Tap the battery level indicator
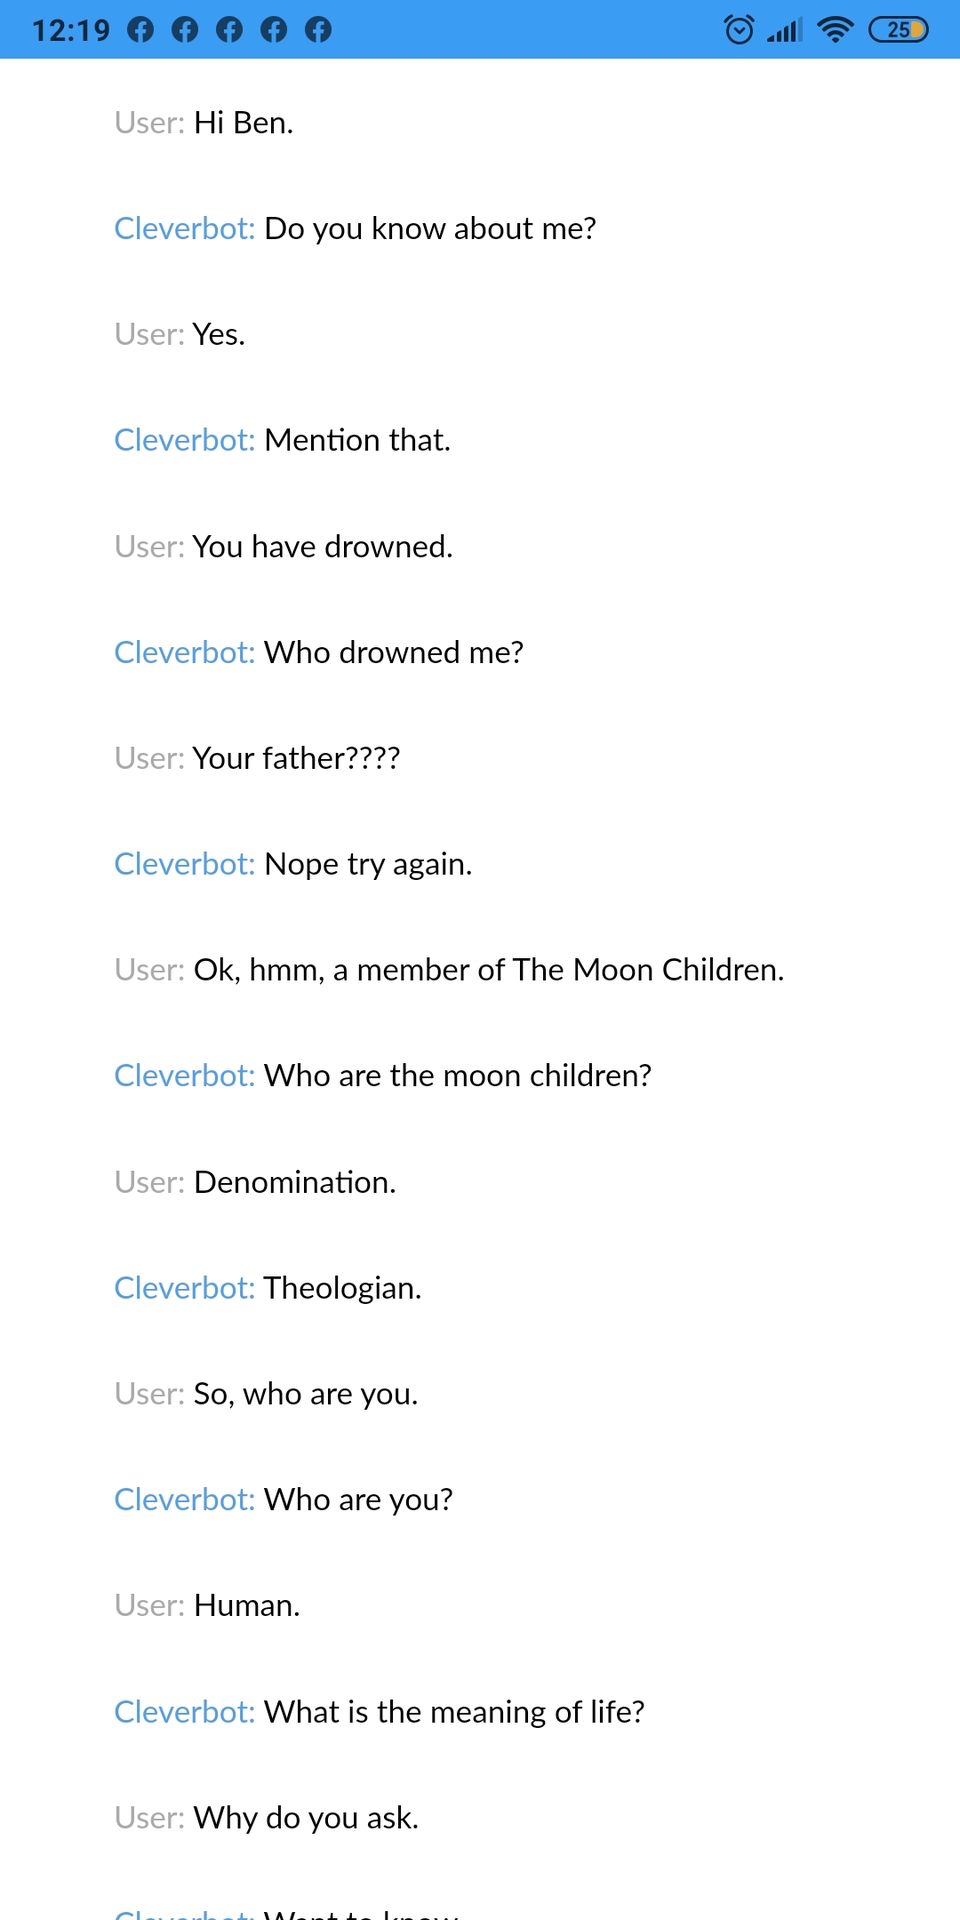 pos(898,30)
